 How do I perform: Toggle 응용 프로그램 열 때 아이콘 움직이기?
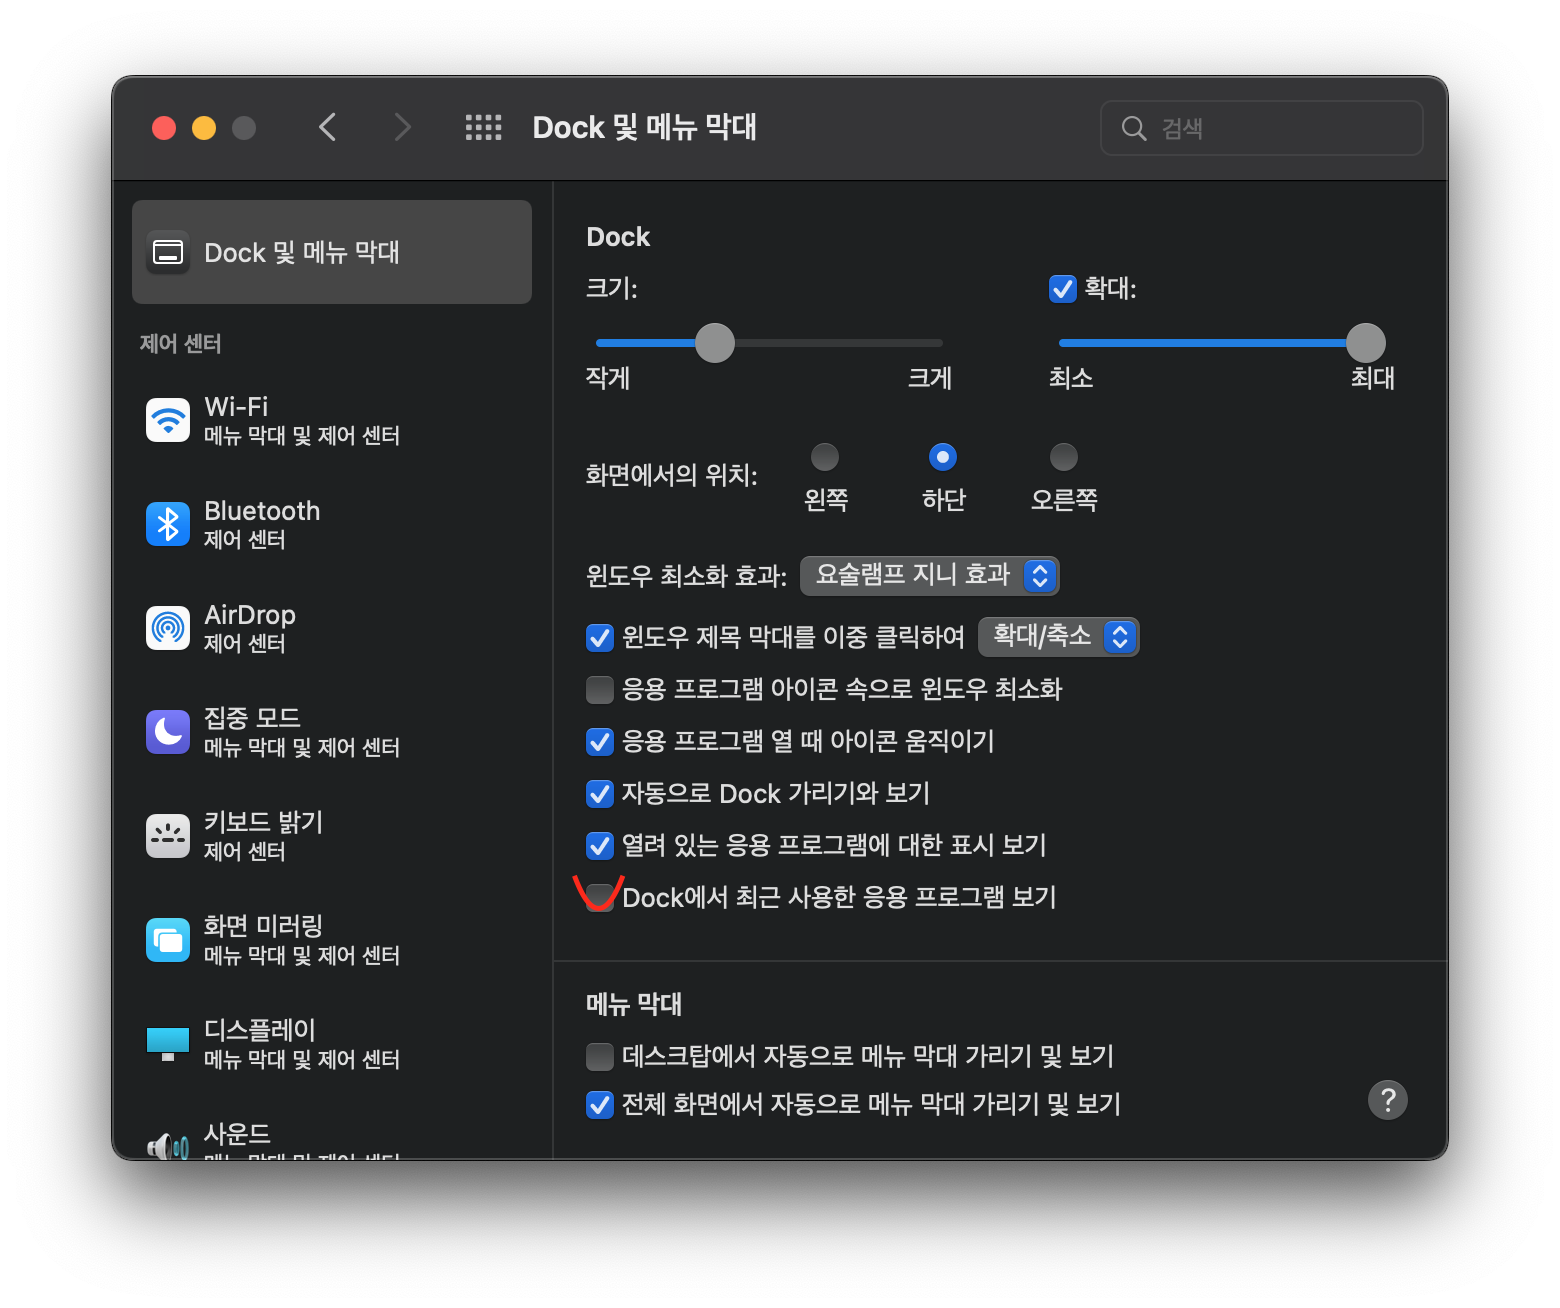point(600,742)
